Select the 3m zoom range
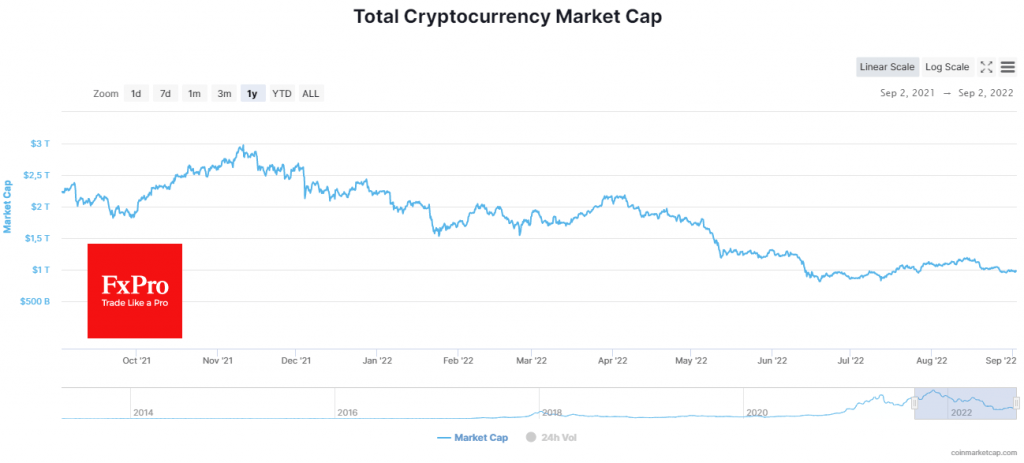 pos(224,94)
